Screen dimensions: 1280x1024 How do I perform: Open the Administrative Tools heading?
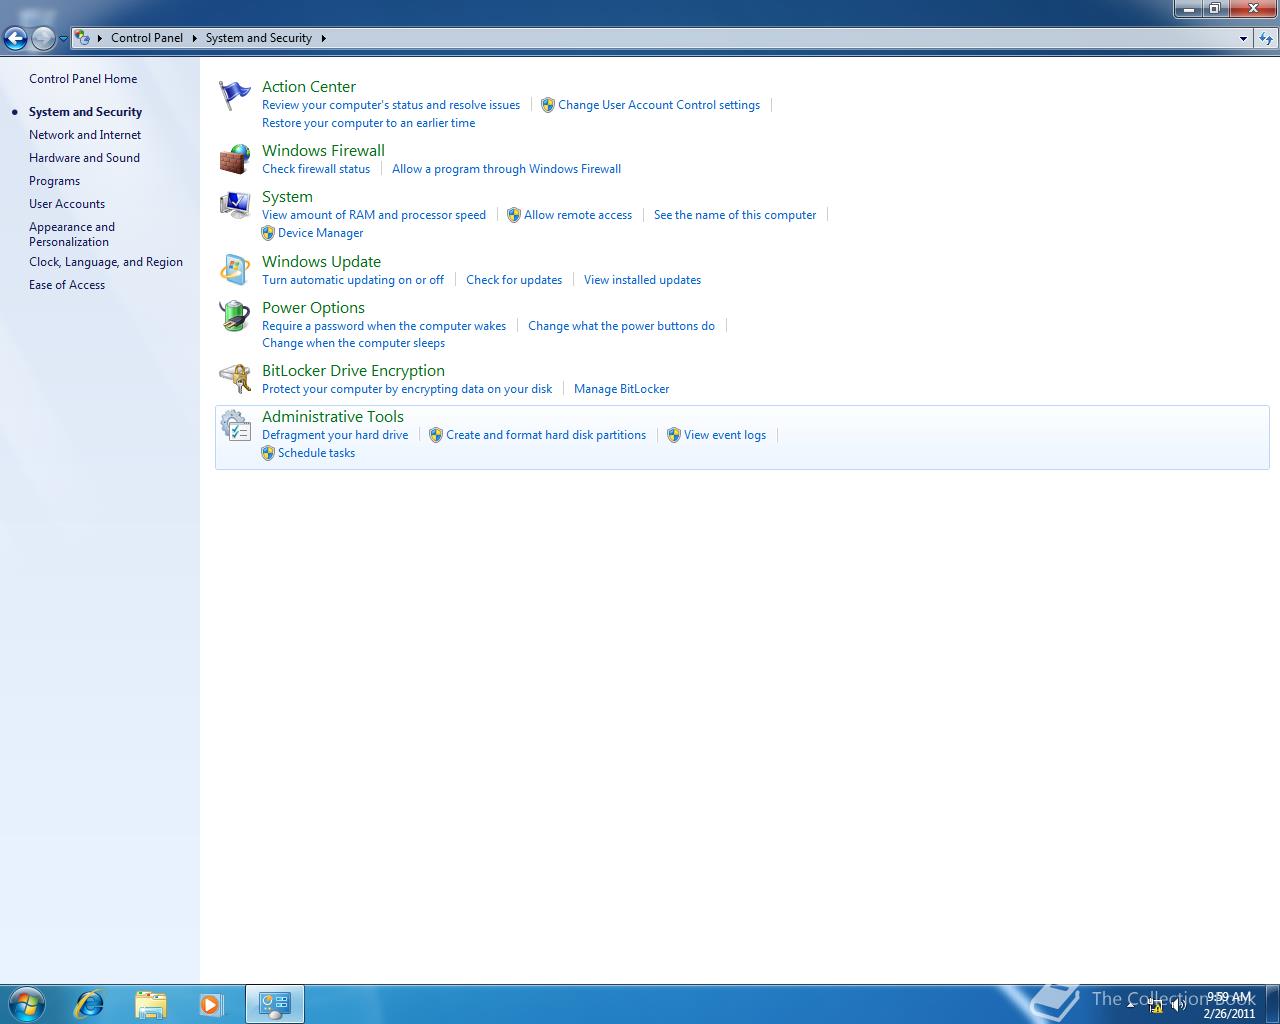pyautogui.click(x=333, y=417)
